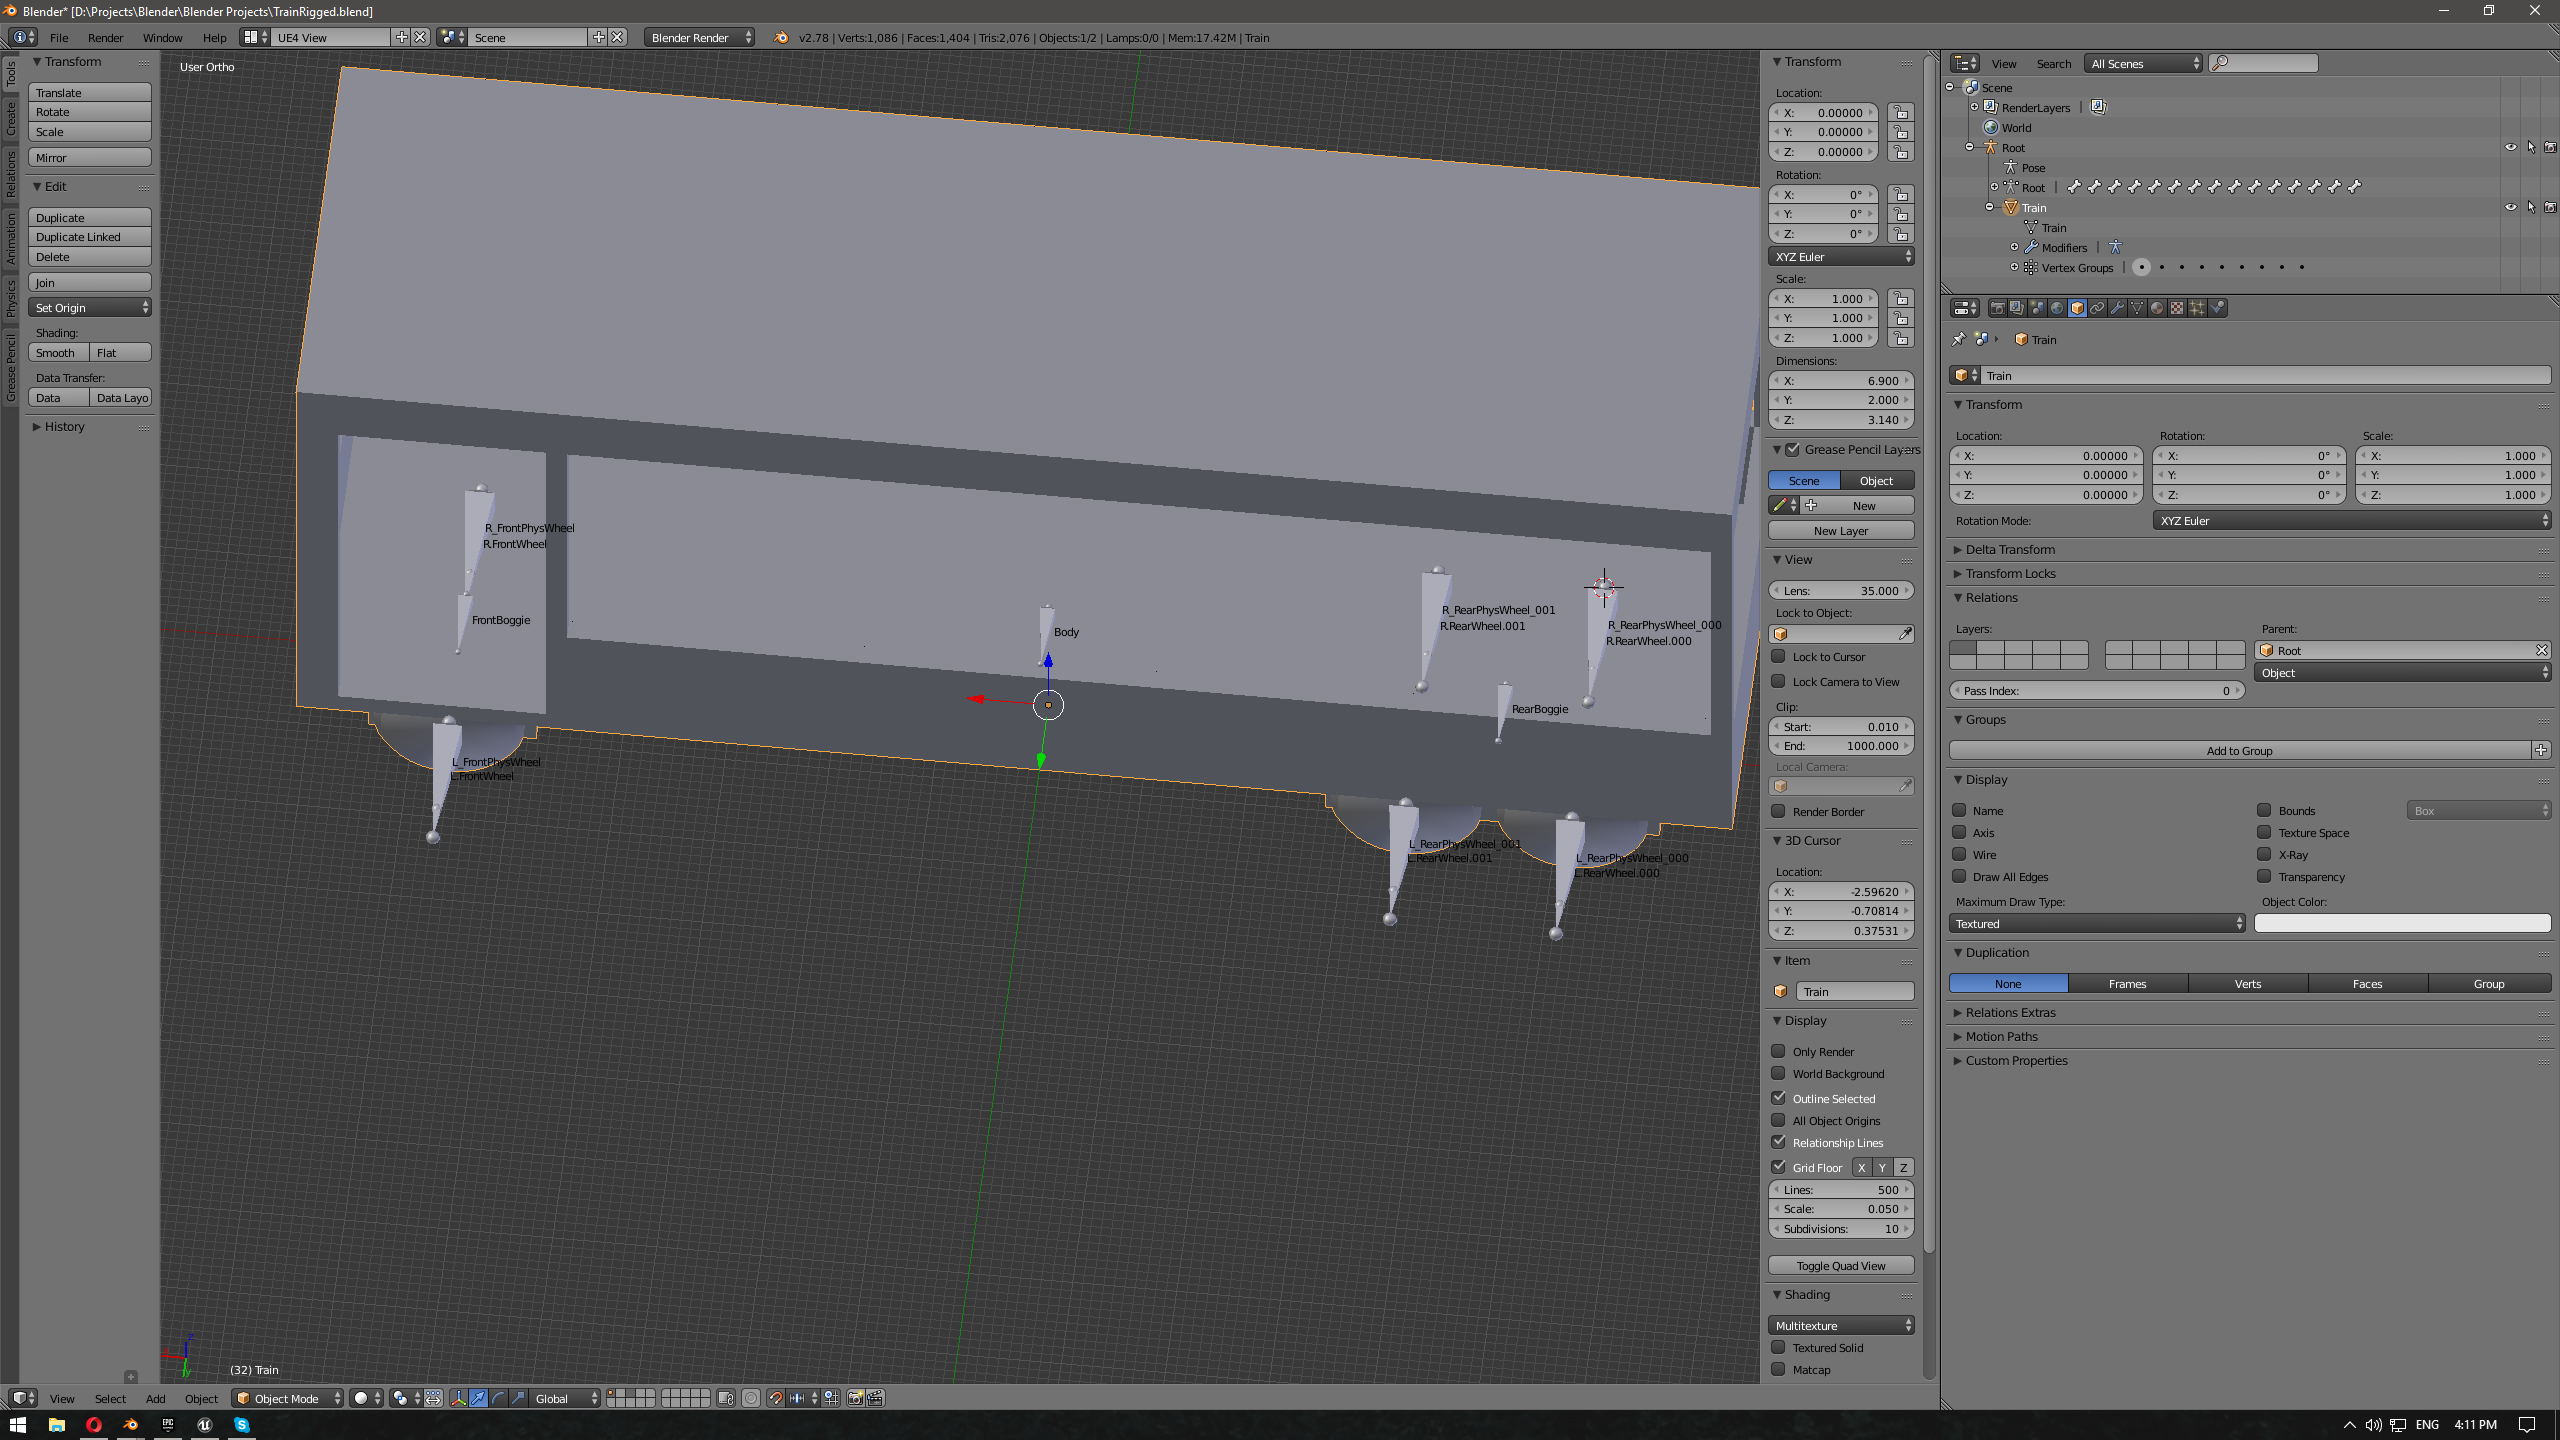Open the Particles properties tab (sparkles icon)
The width and height of the screenshot is (2560, 1440).
coord(2197,308)
